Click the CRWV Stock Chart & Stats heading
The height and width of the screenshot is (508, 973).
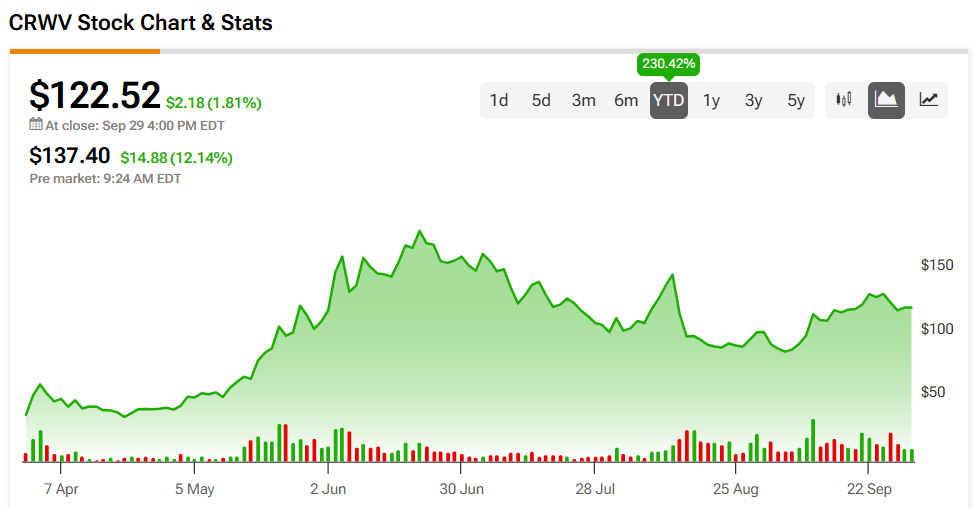tap(141, 23)
